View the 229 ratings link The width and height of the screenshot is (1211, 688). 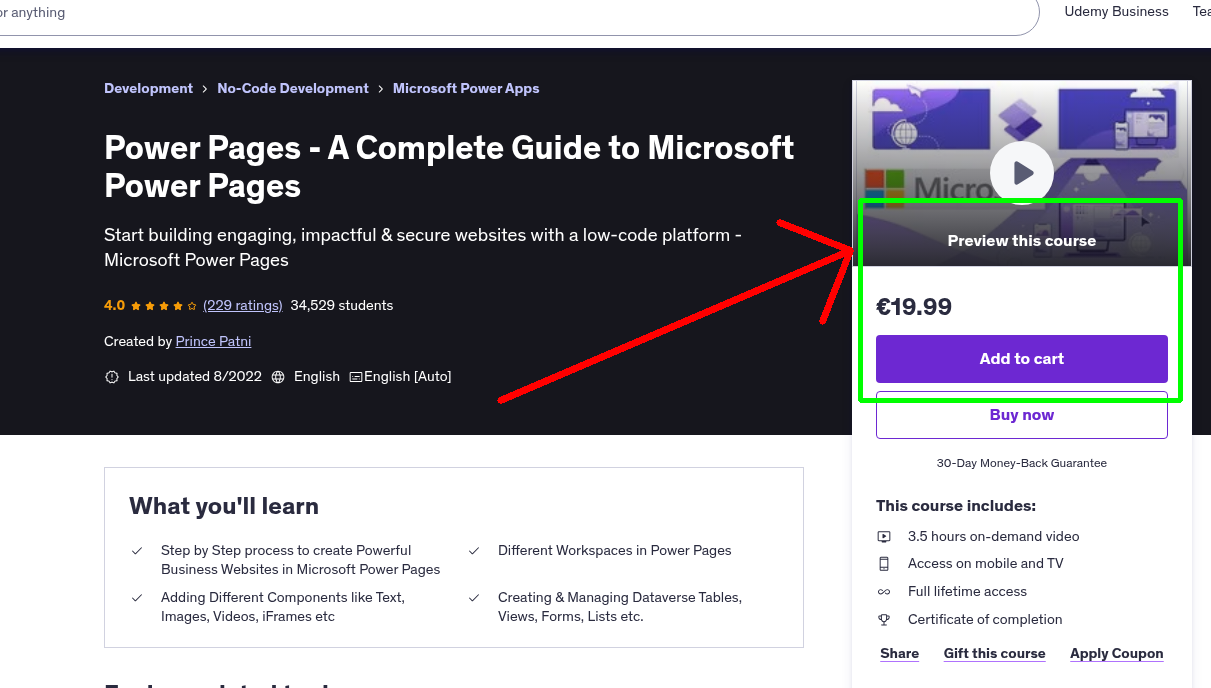(242, 305)
